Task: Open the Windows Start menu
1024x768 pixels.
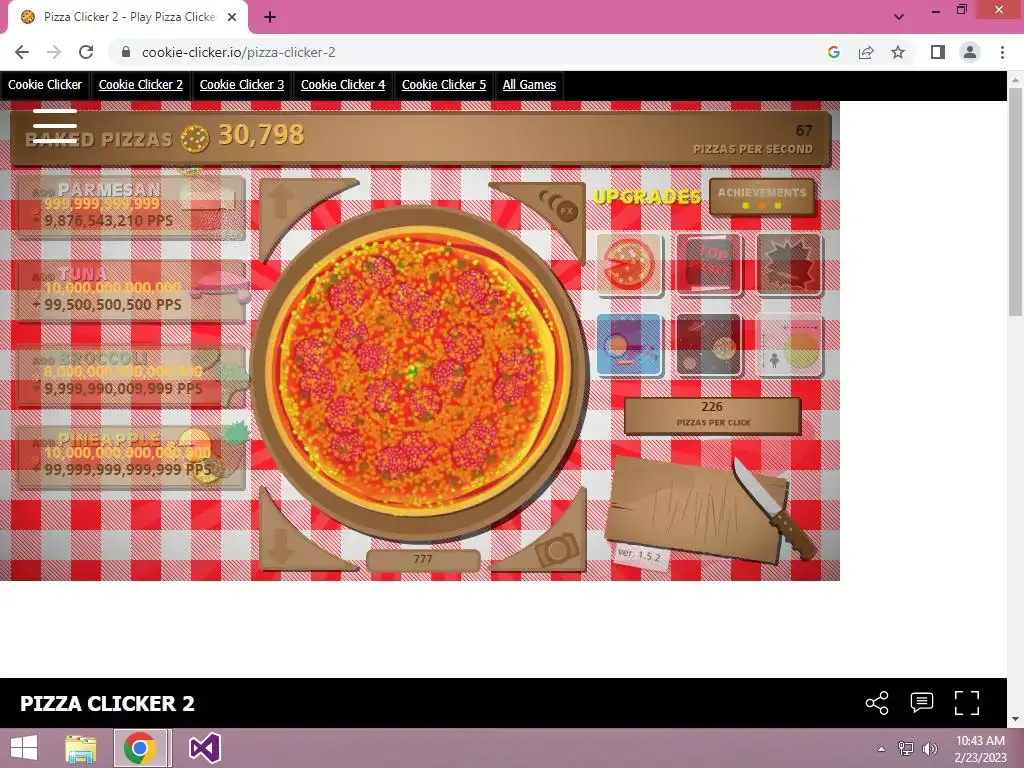Action: [24, 748]
